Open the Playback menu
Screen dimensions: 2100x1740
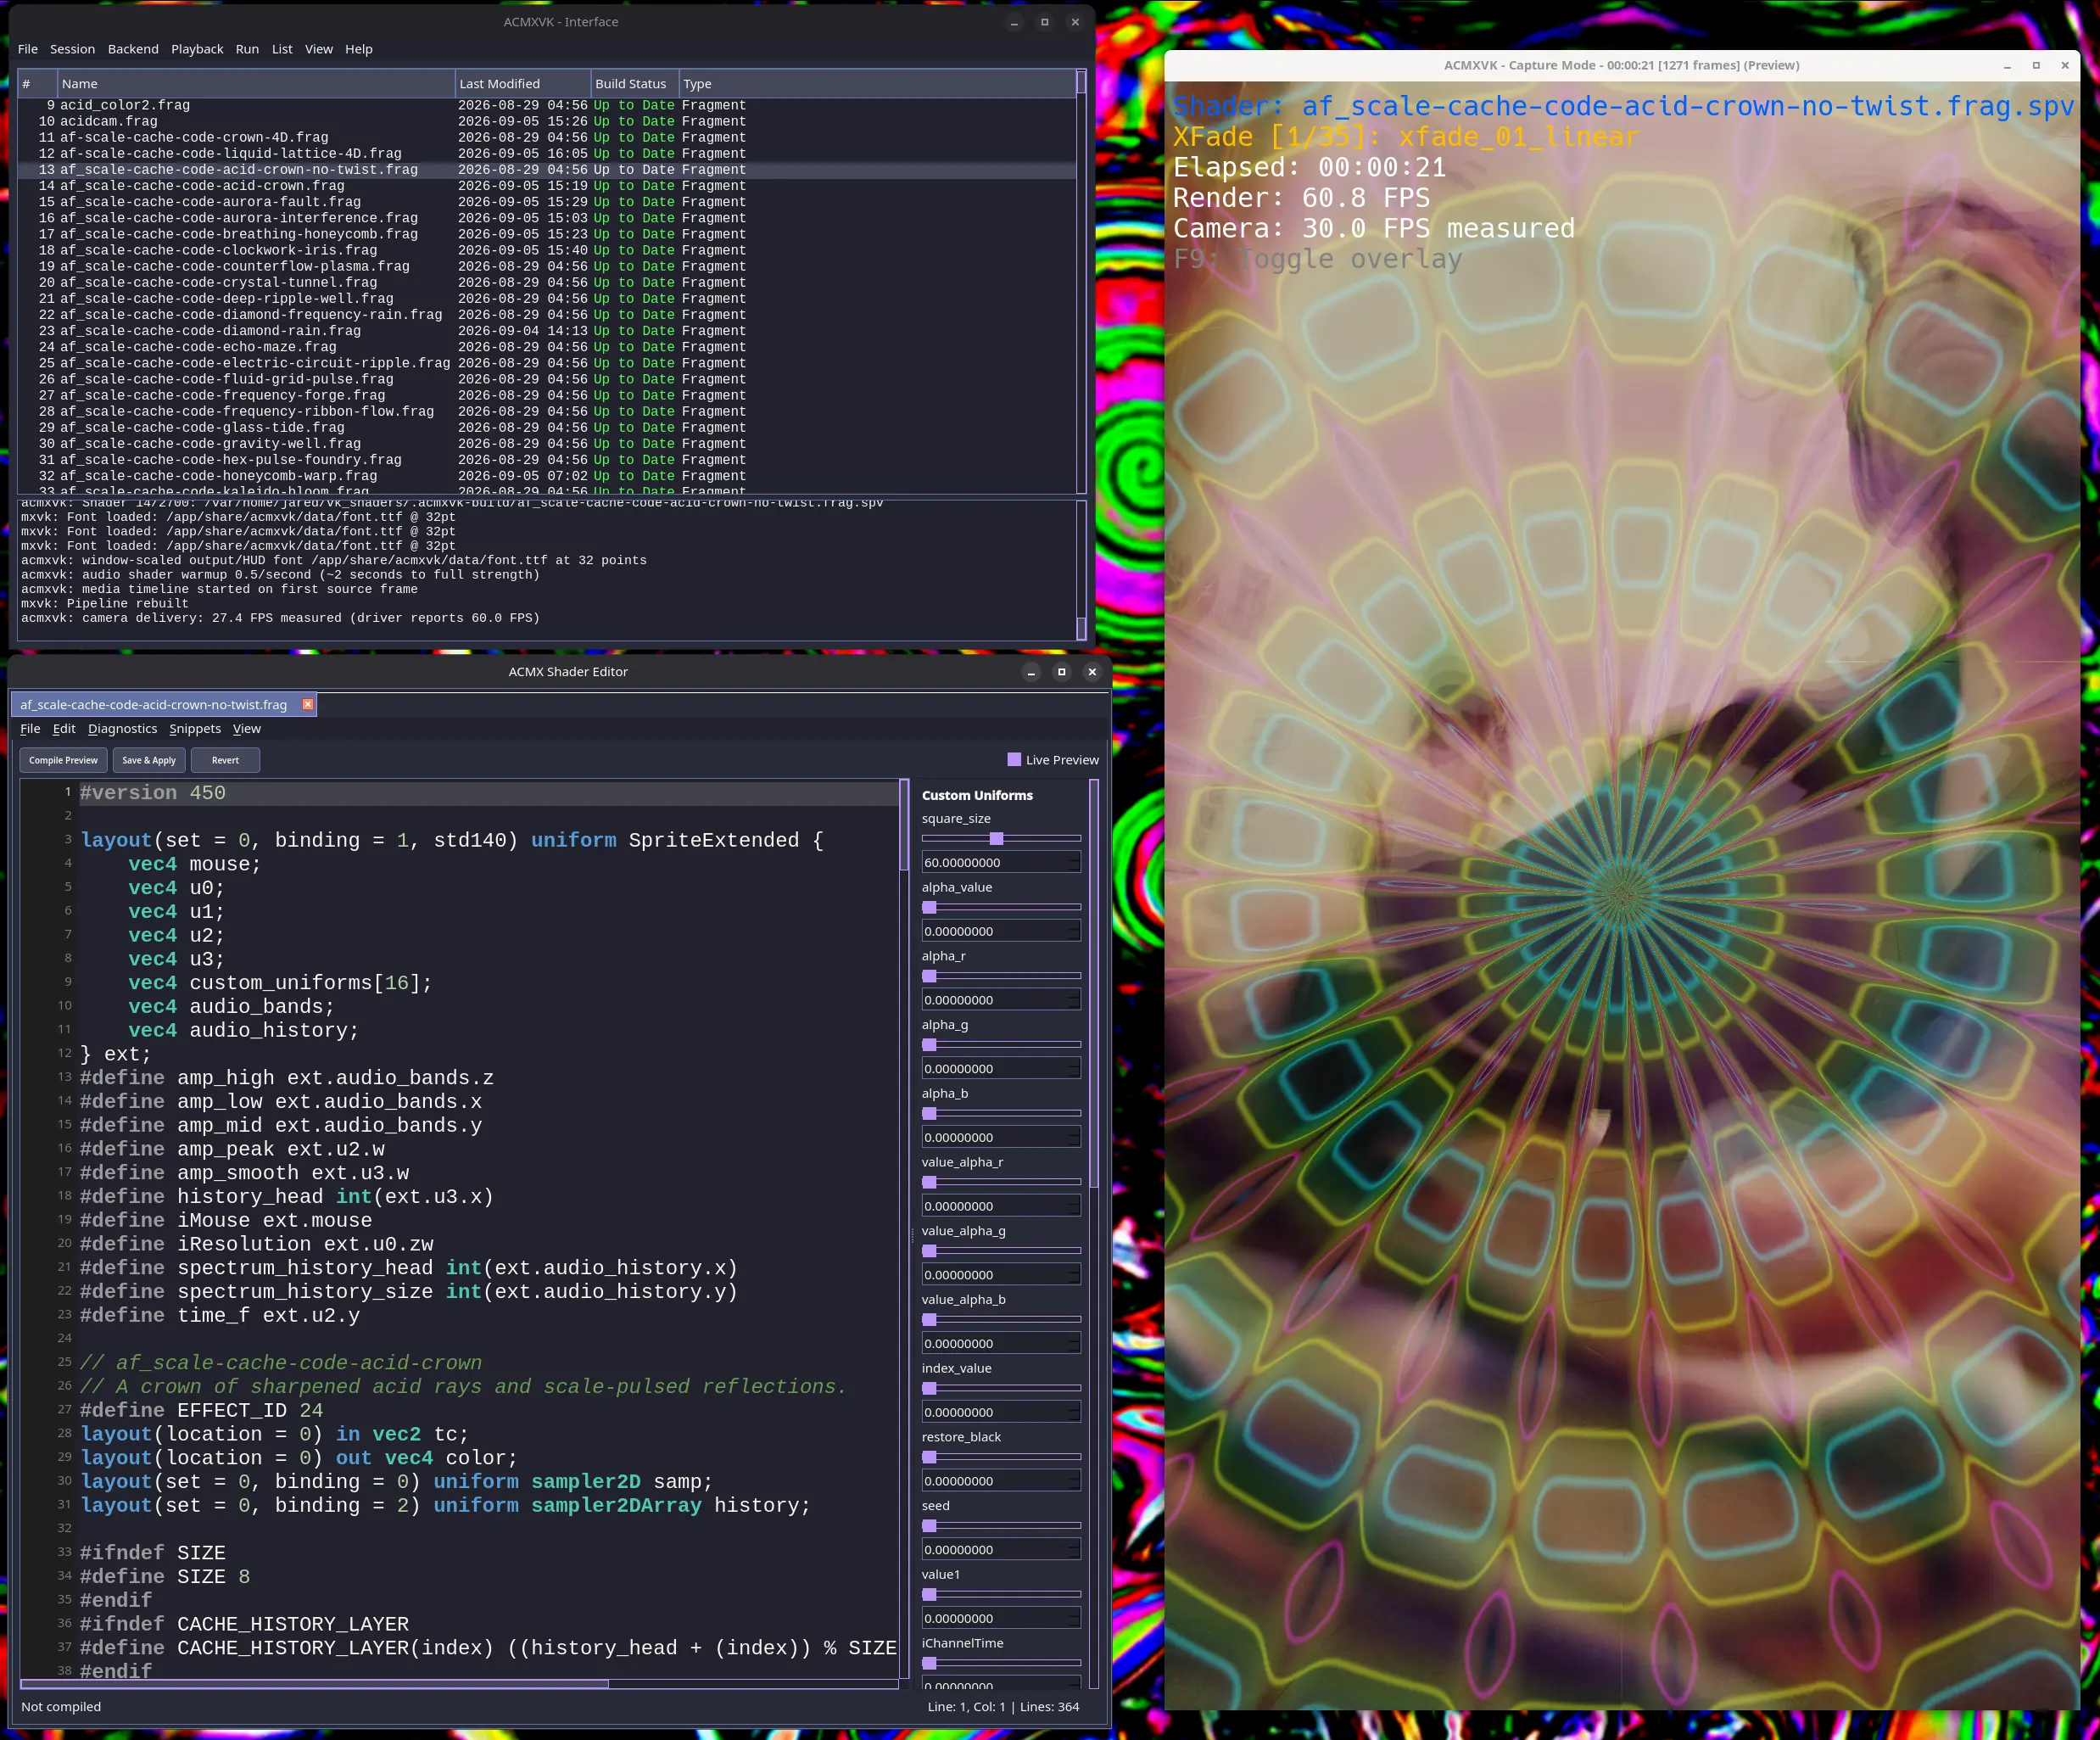pos(197,49)
